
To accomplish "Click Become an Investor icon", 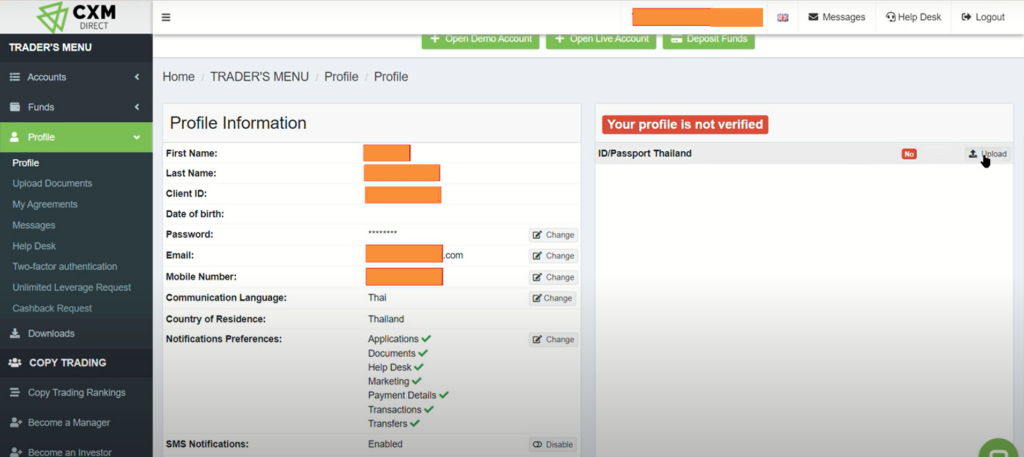I will (15, 452).
